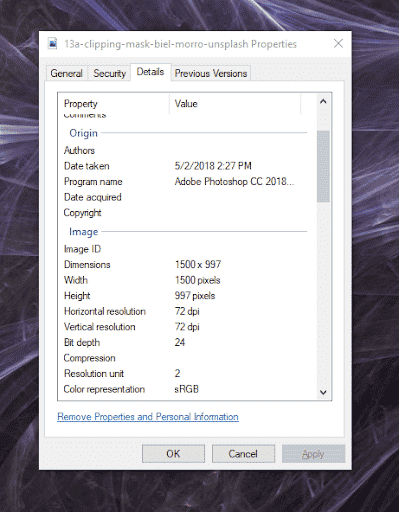
Task: Switch to the General tab
Action: click(66, 73)
